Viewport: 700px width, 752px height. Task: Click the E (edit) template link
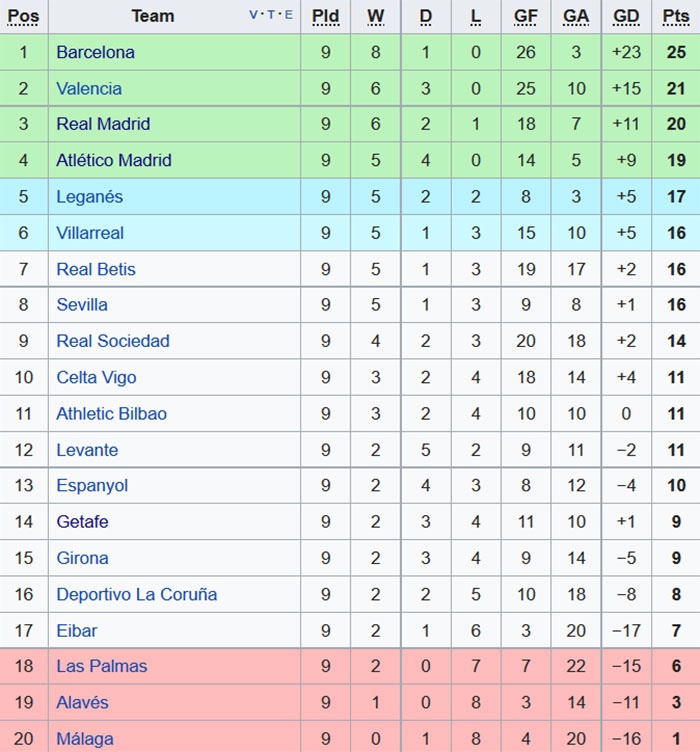pyautogui.click(x=289, y=15)
